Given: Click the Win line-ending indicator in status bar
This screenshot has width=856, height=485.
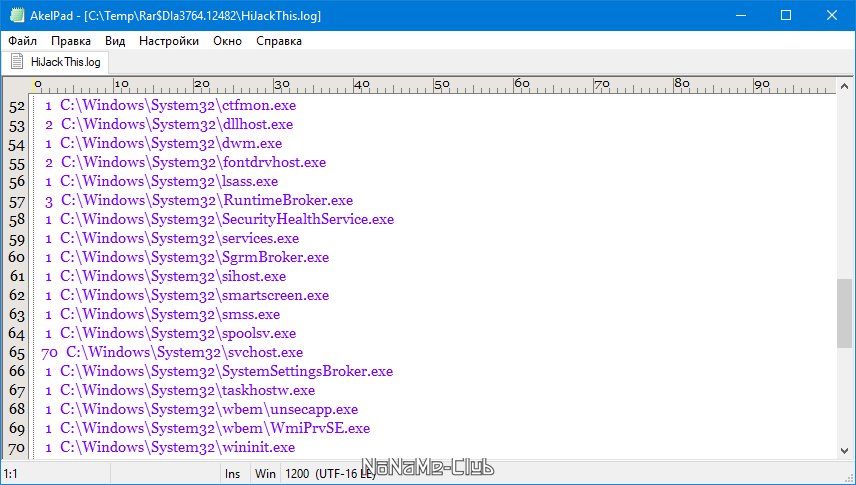Looking at the screenshot, I should [x=265, y=474].
